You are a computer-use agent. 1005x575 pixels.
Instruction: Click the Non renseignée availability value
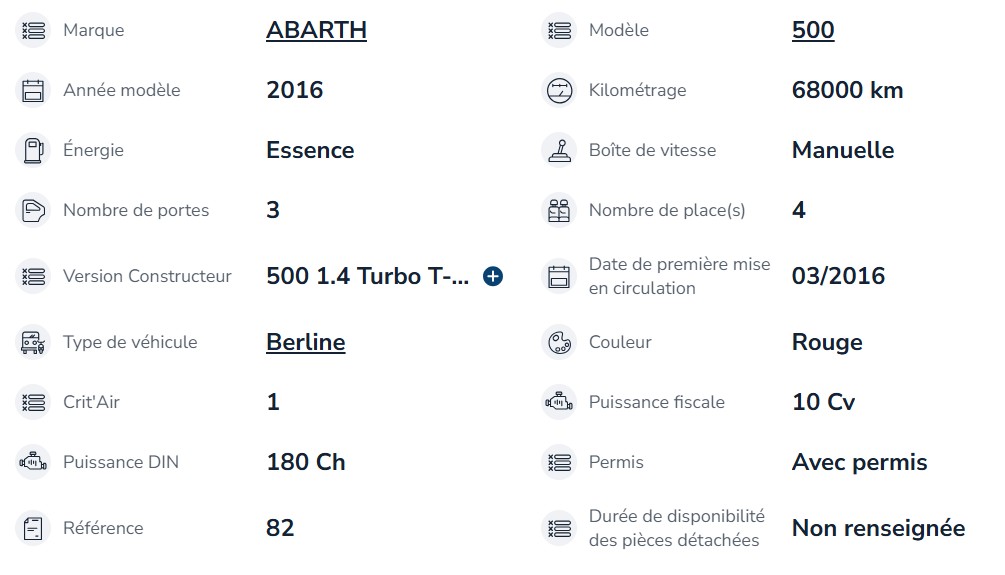click(x=878, y=528)
